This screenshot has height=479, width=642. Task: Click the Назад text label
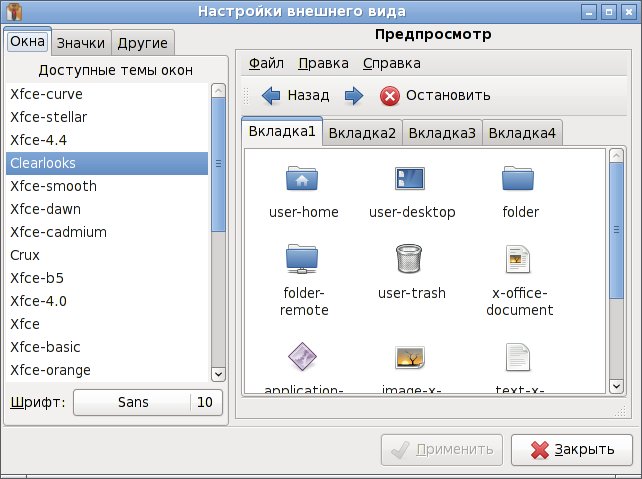pos(308,95)
